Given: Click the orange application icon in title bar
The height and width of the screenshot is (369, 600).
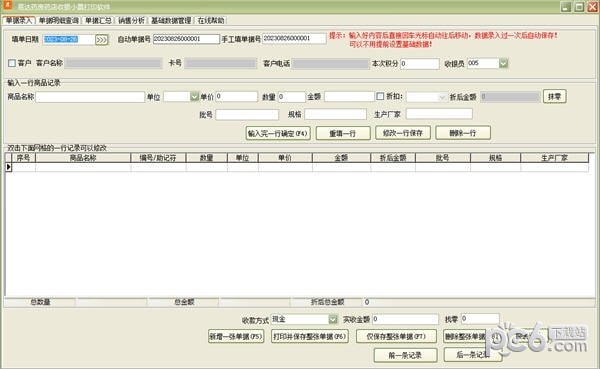Looking at the screenshot, I should click(x=7, y=6).
